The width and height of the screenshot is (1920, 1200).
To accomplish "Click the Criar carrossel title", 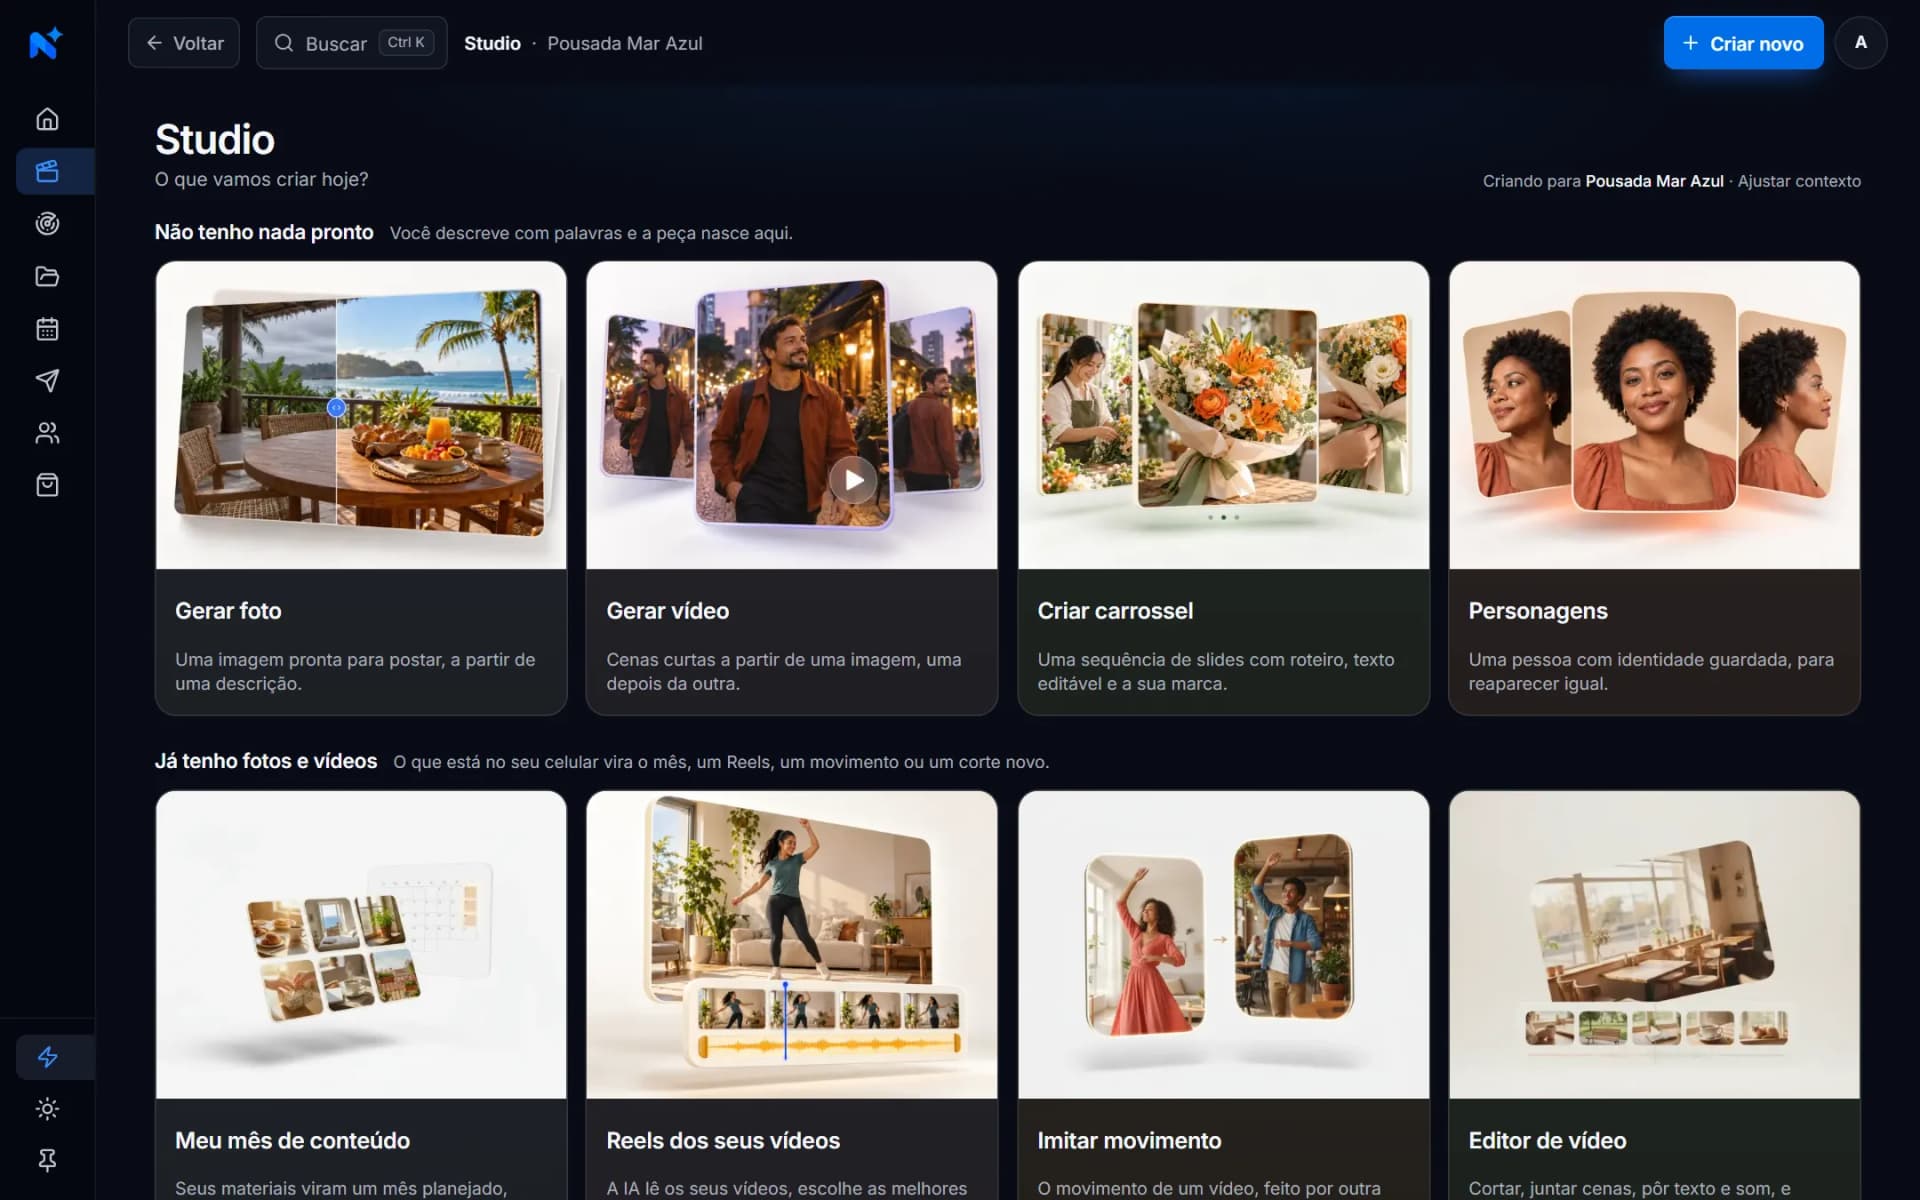I will (x=1115, y=611).
